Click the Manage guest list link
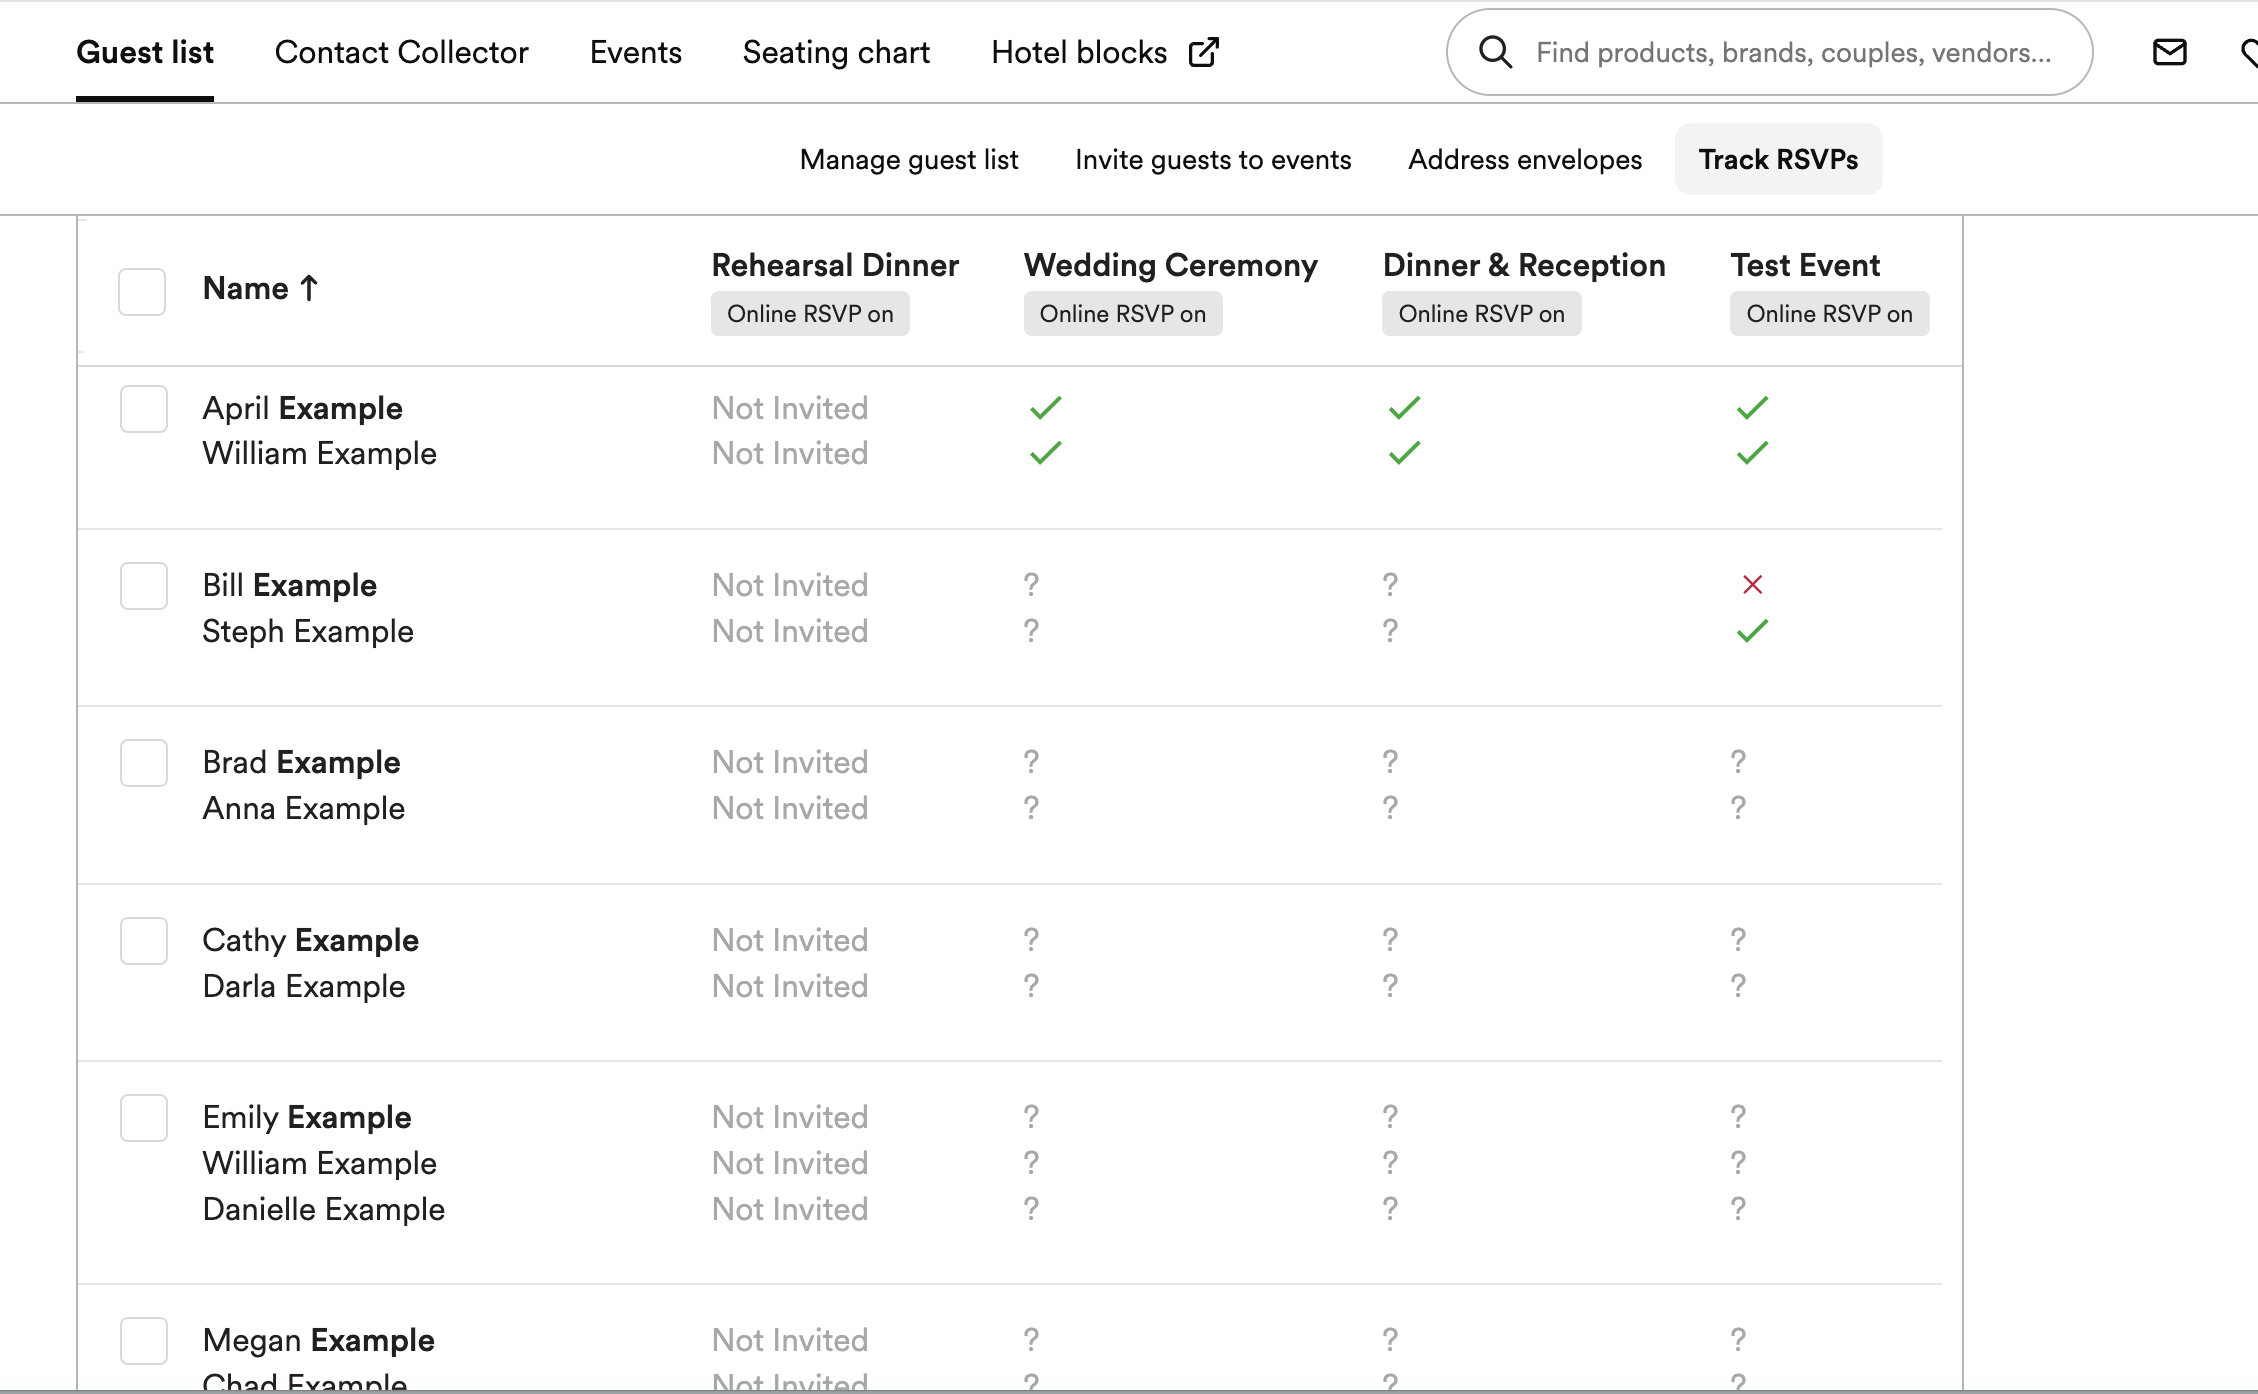Image resolution: width=2258 pixels, height=1394 pixels. click(908, 158)
